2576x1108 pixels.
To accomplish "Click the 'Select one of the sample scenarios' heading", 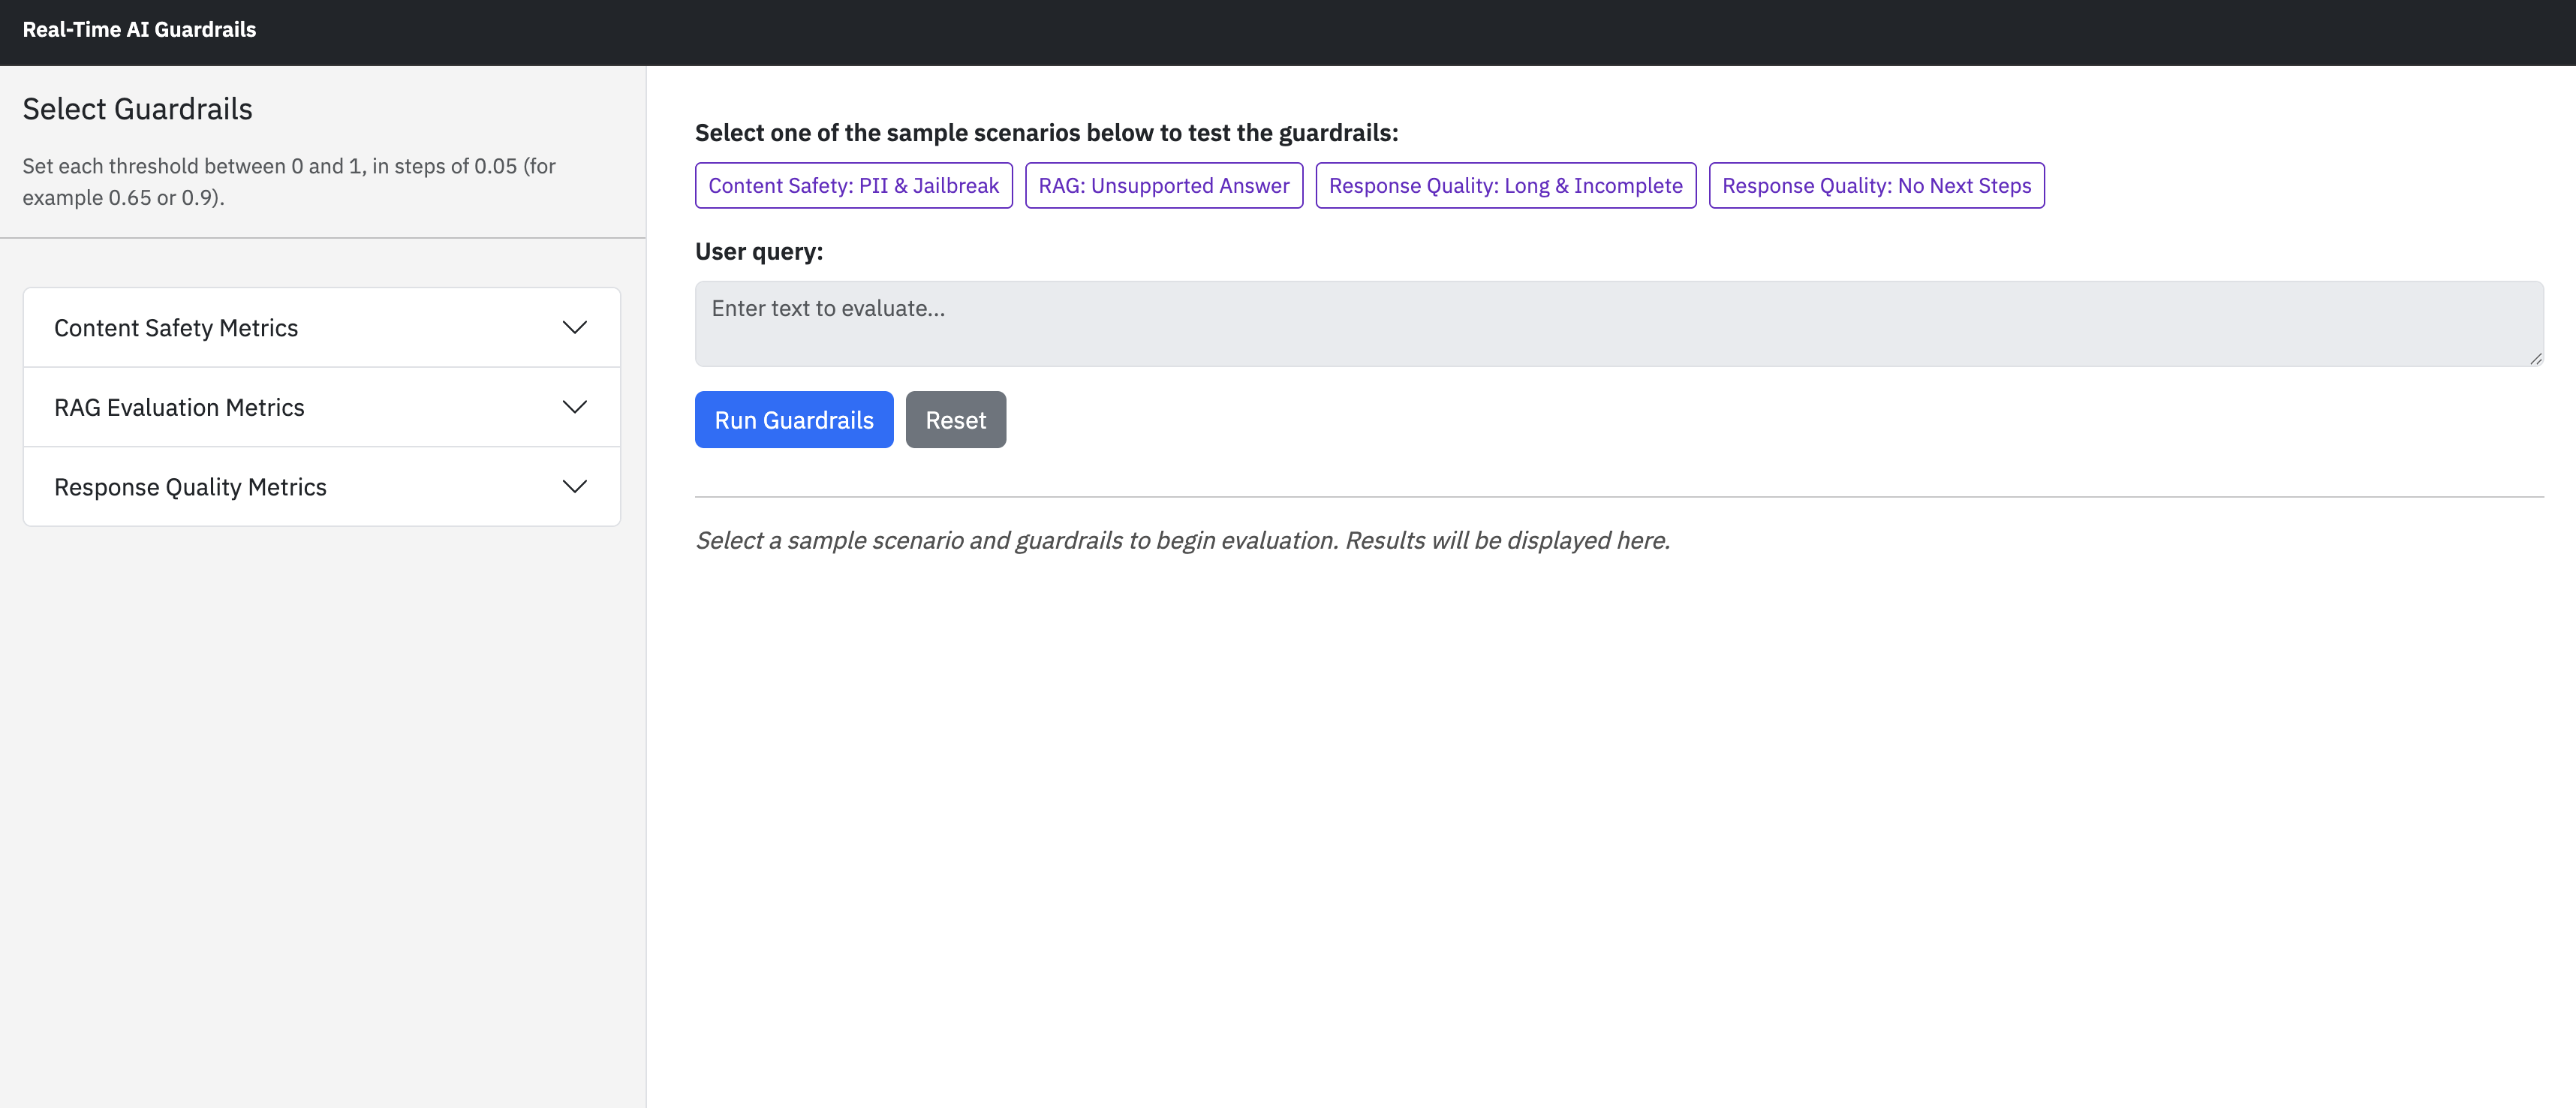I will (1046, 133).
